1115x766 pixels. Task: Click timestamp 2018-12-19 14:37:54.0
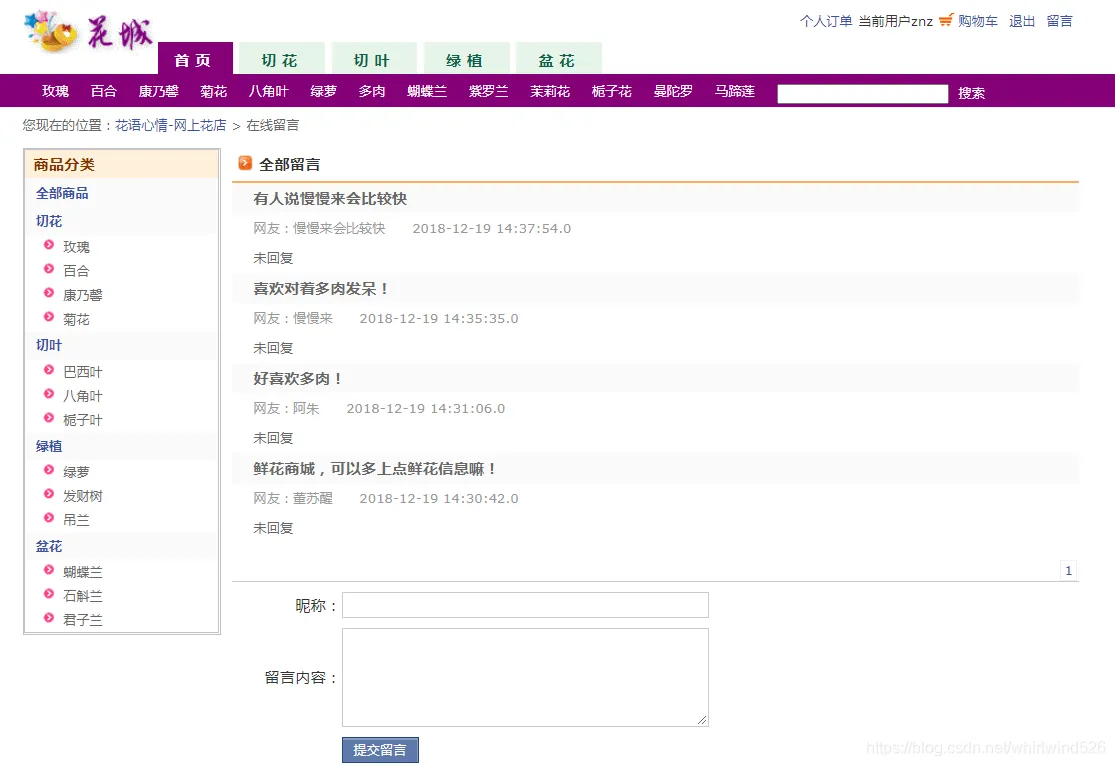pyautogui.click(x=491, y=228)
